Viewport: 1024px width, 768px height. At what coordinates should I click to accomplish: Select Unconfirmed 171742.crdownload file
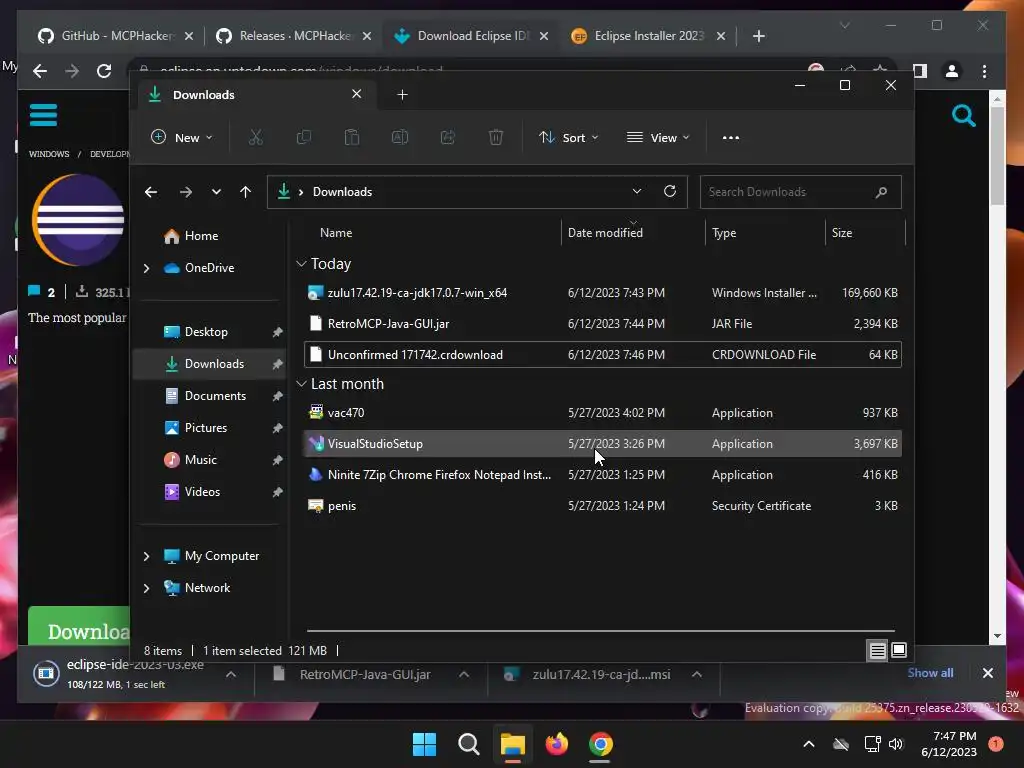click(x=603, y=355)
